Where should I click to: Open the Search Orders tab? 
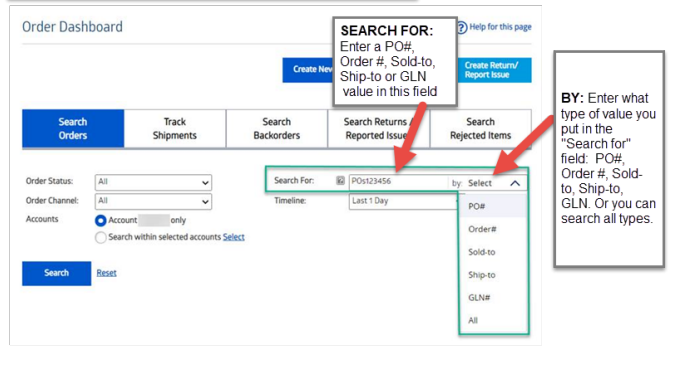(x=73, y=129)
